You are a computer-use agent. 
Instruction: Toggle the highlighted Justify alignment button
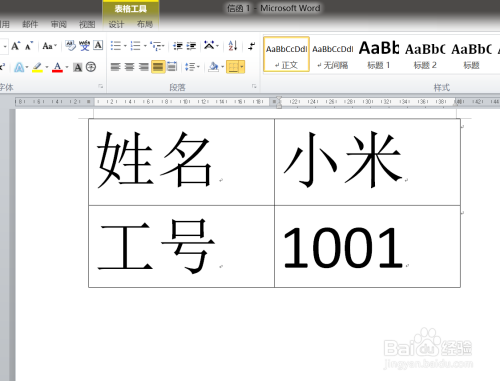click(x=158, y=67)
